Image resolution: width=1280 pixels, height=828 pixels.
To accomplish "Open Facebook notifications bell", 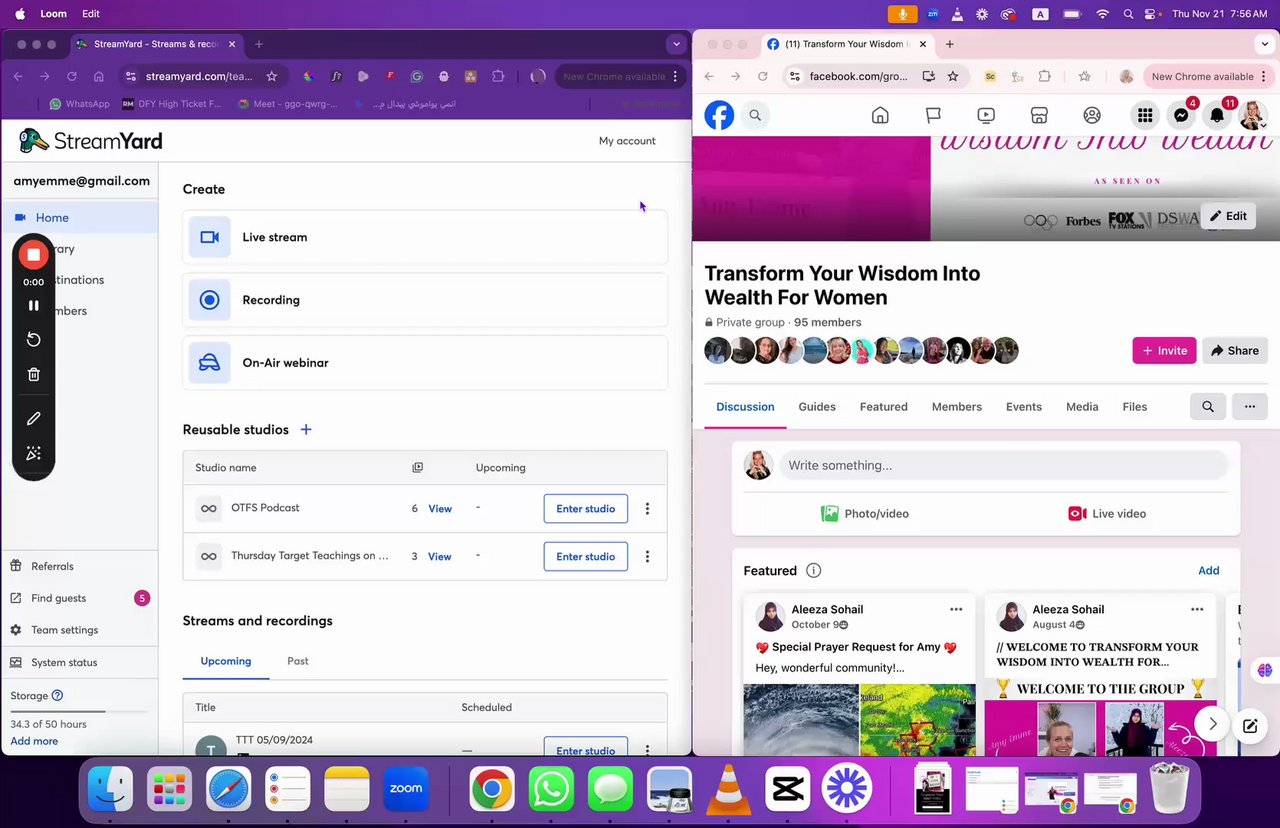I will [1217, 115].
